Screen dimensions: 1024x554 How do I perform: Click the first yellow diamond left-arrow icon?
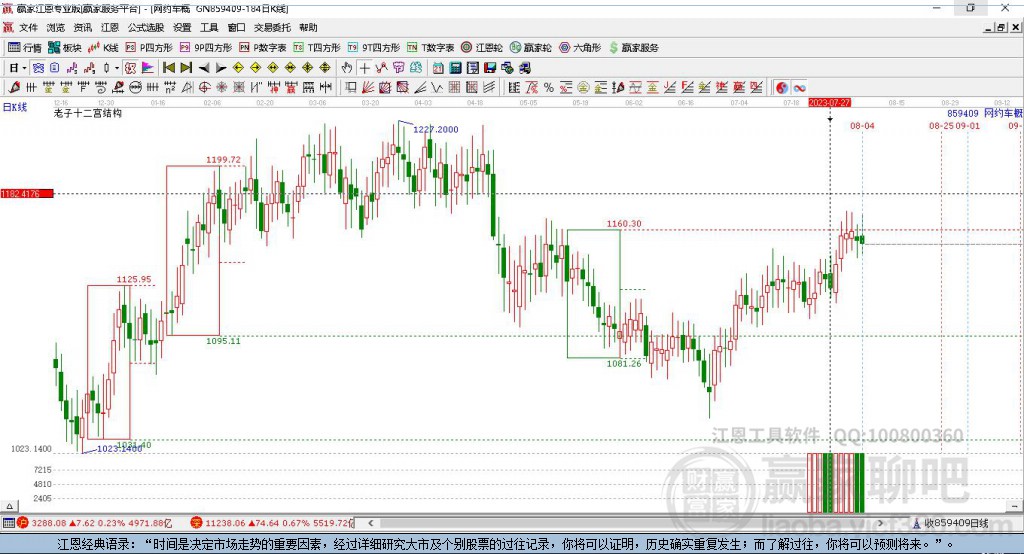(x=238, y=68)
